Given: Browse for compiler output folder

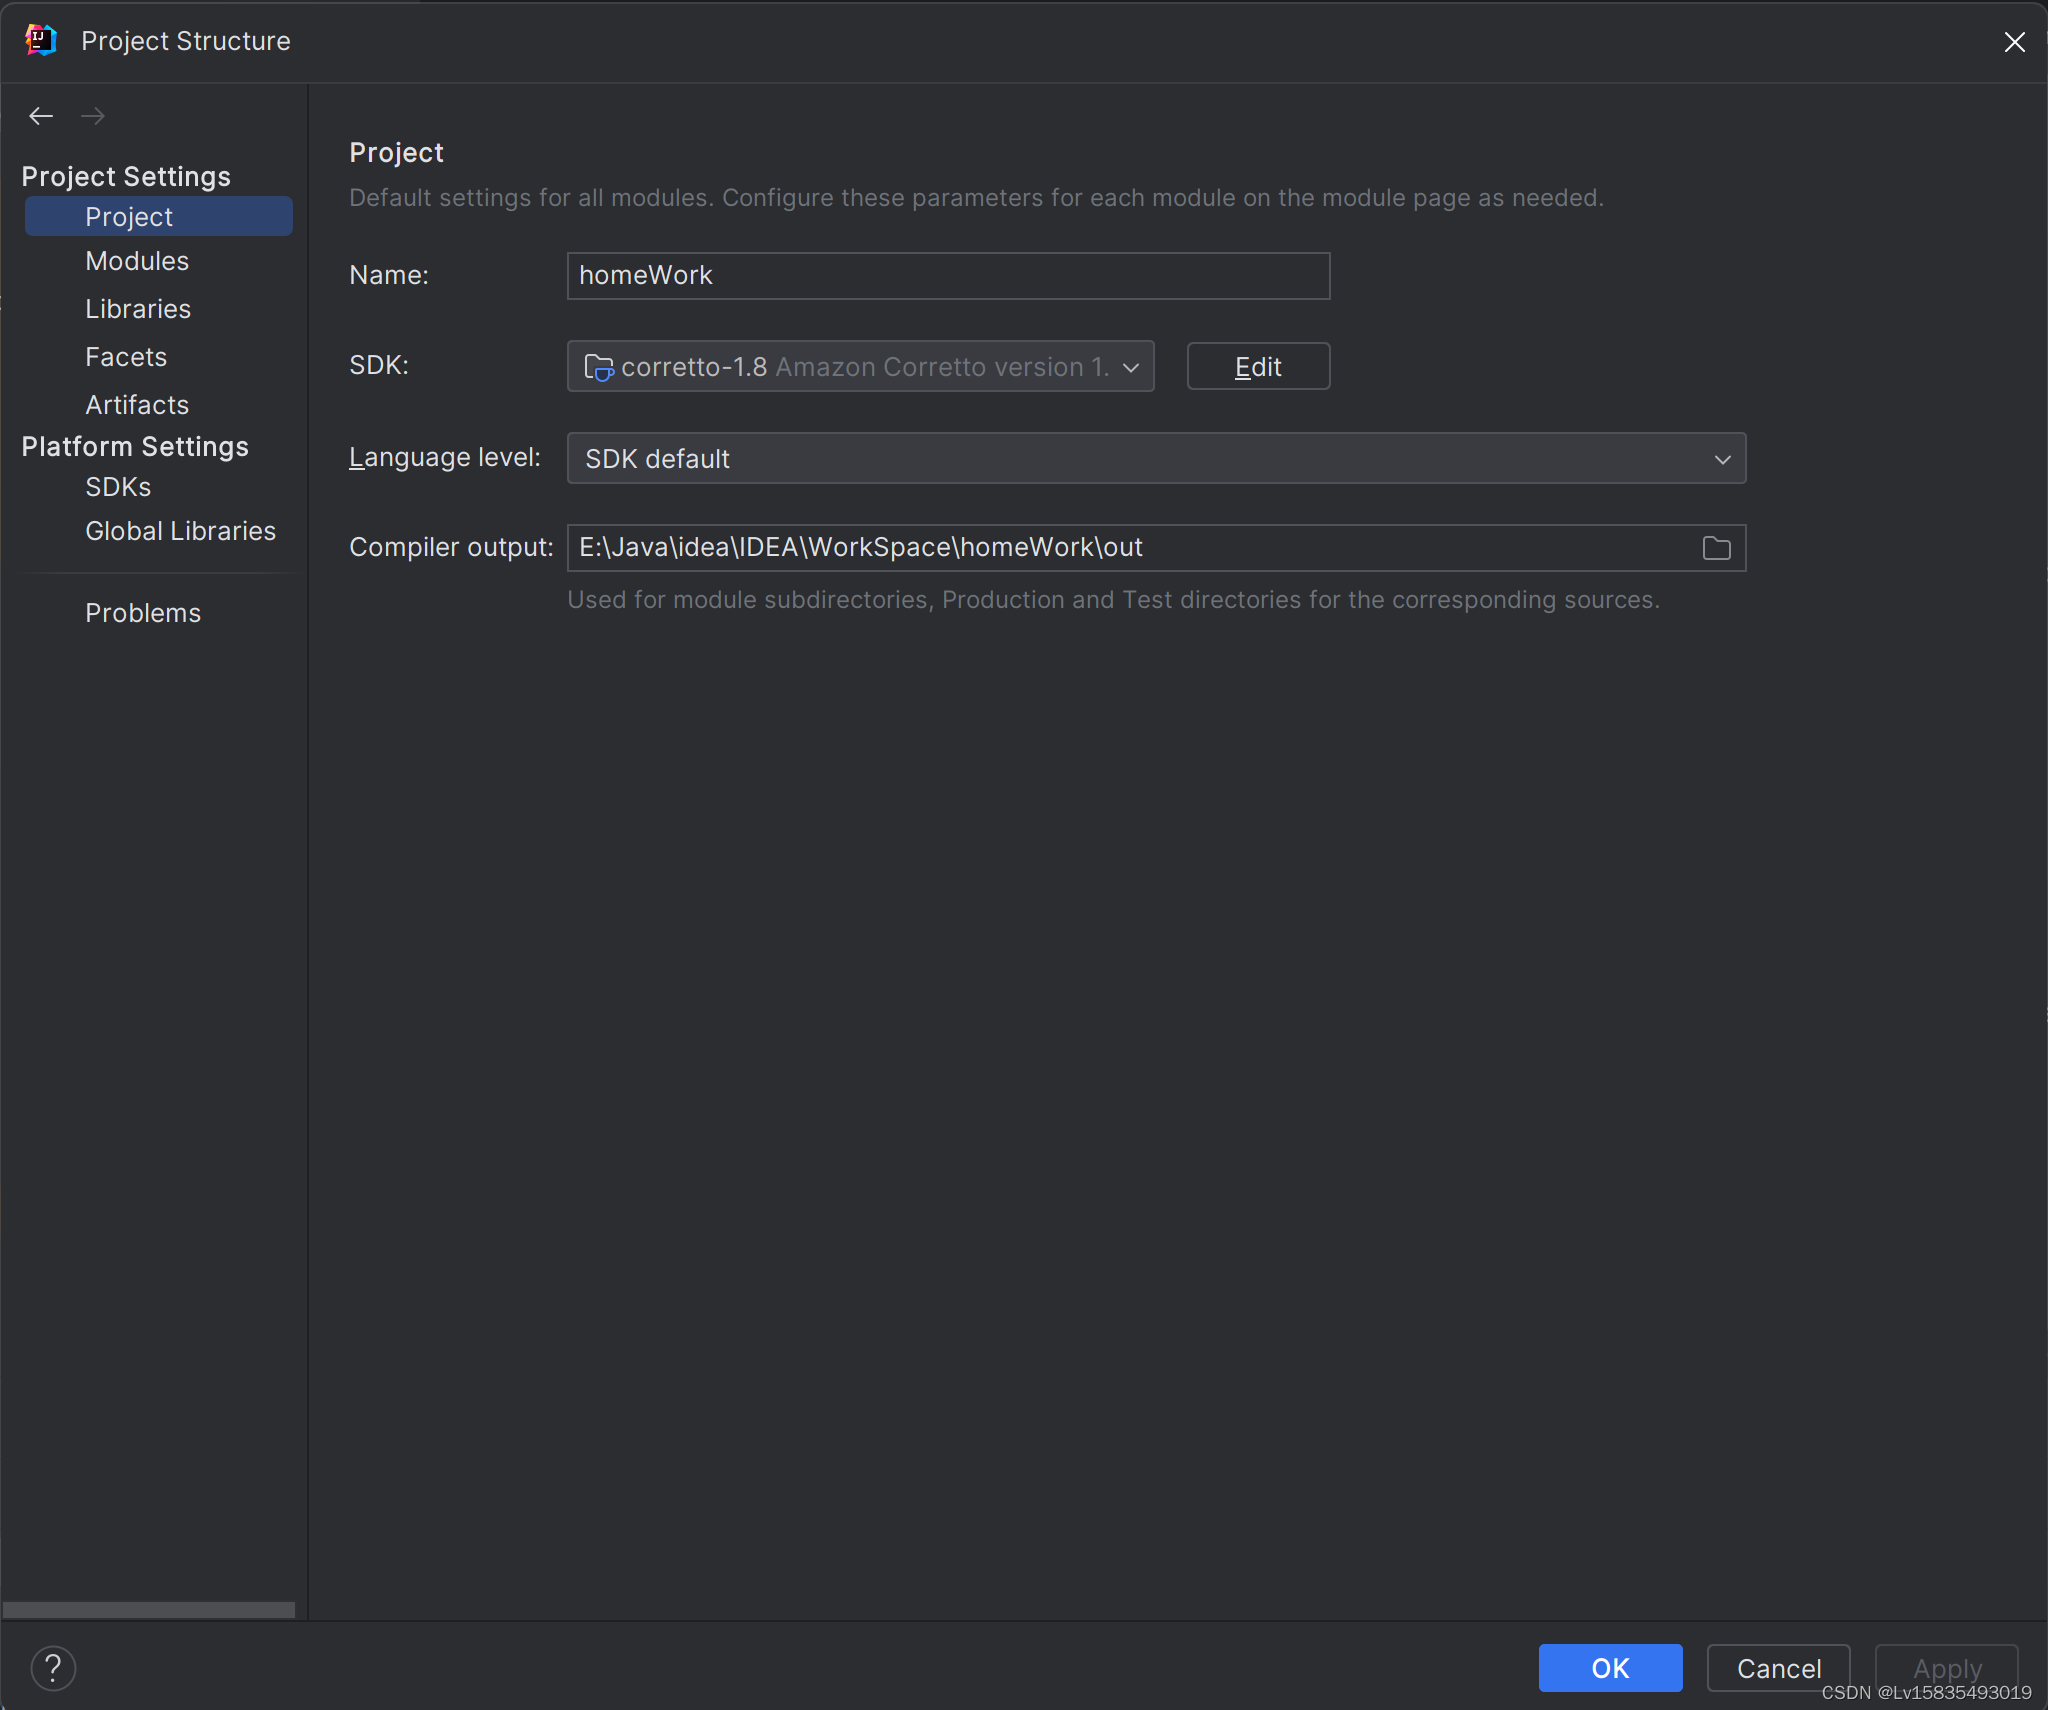Looking at the screenshot, I should point(1716,548).
